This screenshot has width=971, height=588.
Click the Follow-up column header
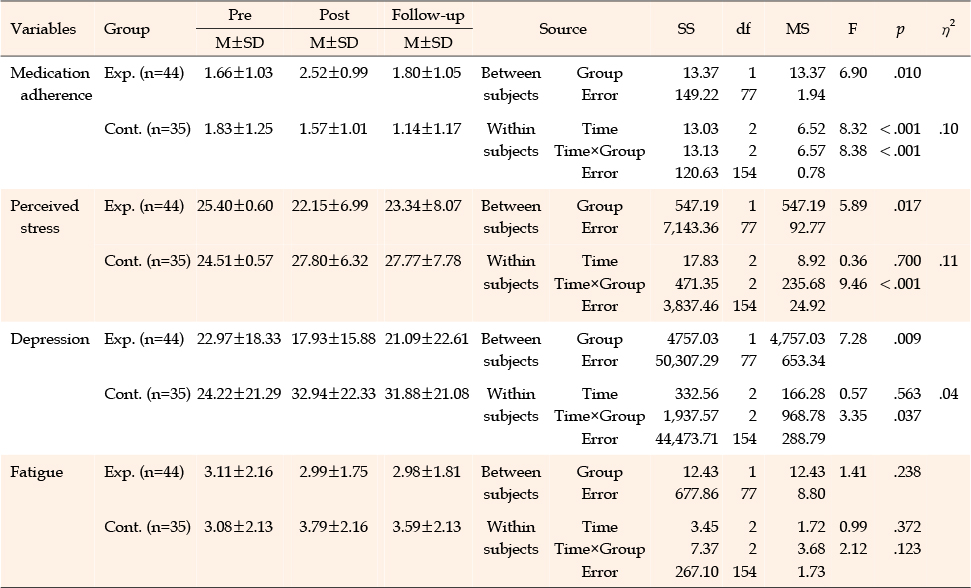(427, 15)
